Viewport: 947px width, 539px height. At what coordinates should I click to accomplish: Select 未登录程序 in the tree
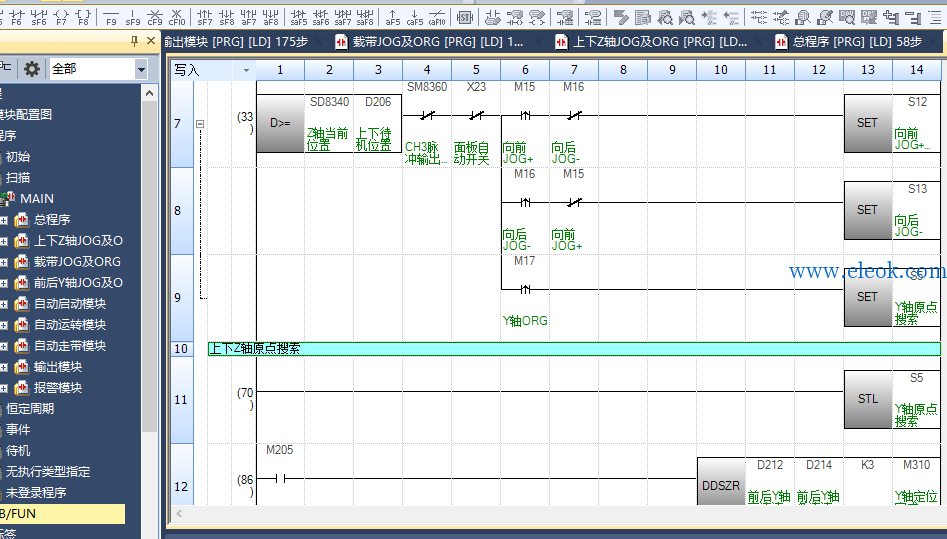(36, 493)
